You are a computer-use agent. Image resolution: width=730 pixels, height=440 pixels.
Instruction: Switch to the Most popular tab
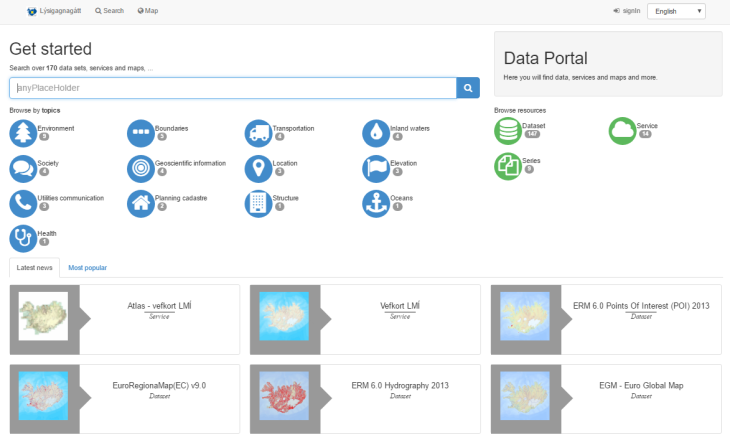[x=87, y=268]
